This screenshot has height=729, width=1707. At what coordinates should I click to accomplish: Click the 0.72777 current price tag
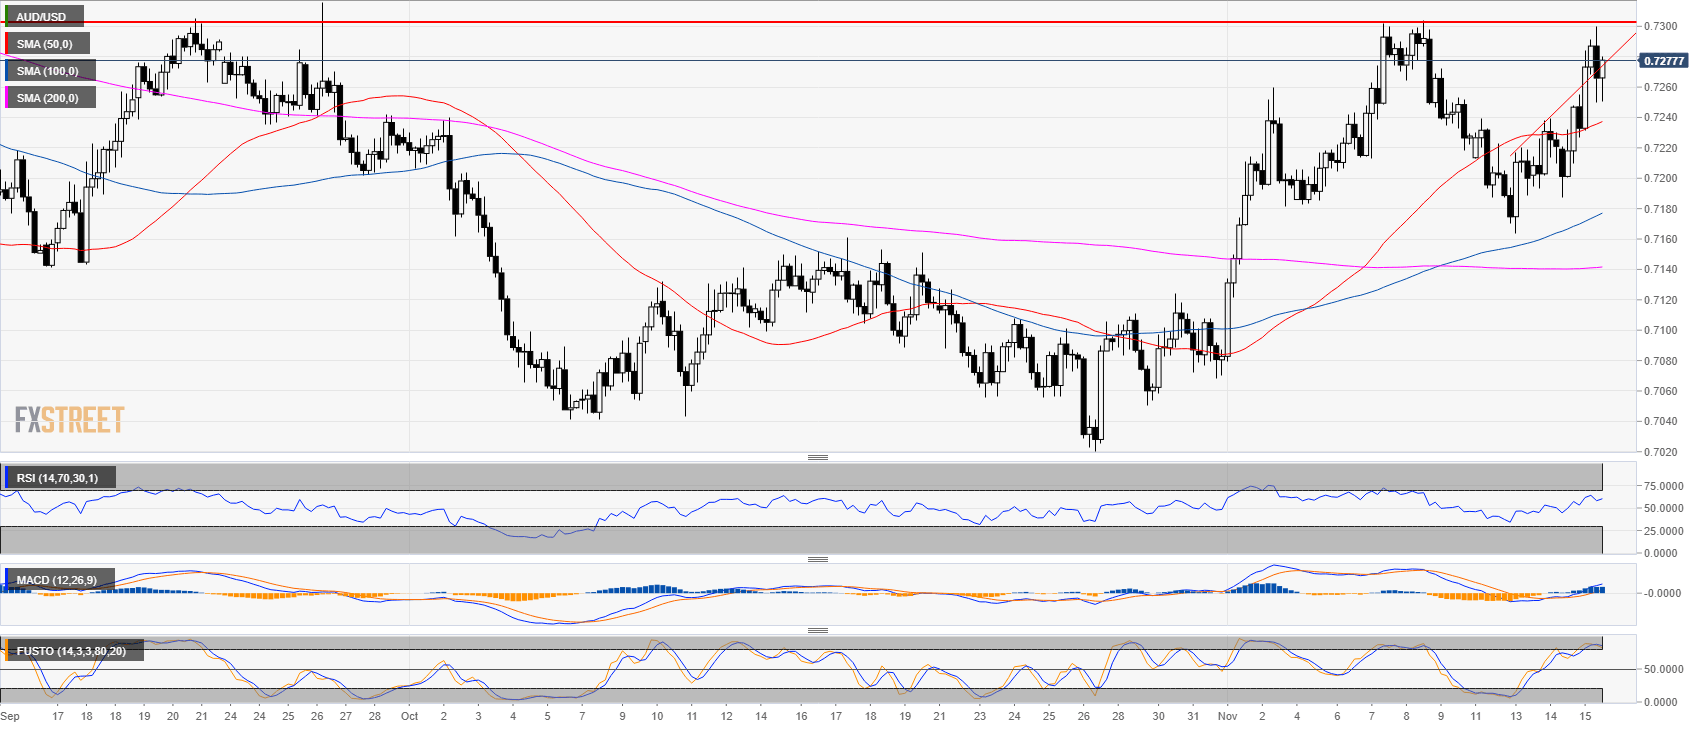(1664, 61)
